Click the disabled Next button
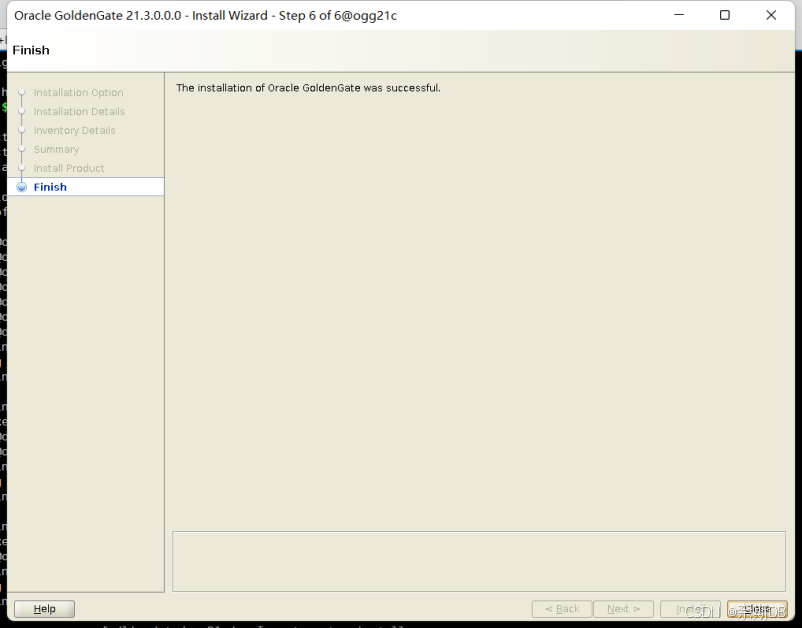Viewport: 802px width, 628px height. (x=623, y=609)
